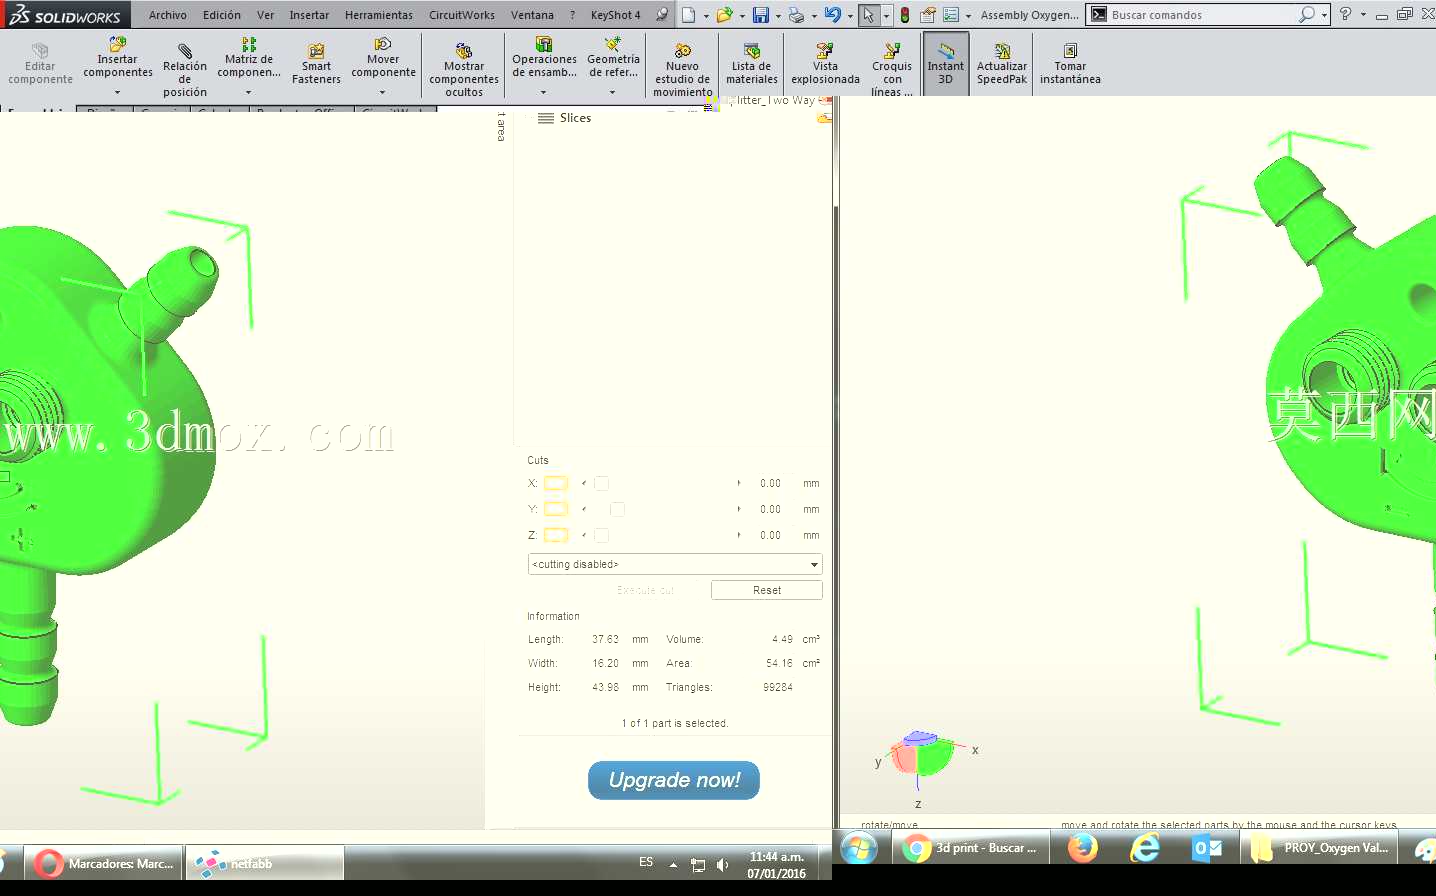Open the Lista de materiales tool
This screenshot has height=896, width=1436.
[x=752, y=64]
